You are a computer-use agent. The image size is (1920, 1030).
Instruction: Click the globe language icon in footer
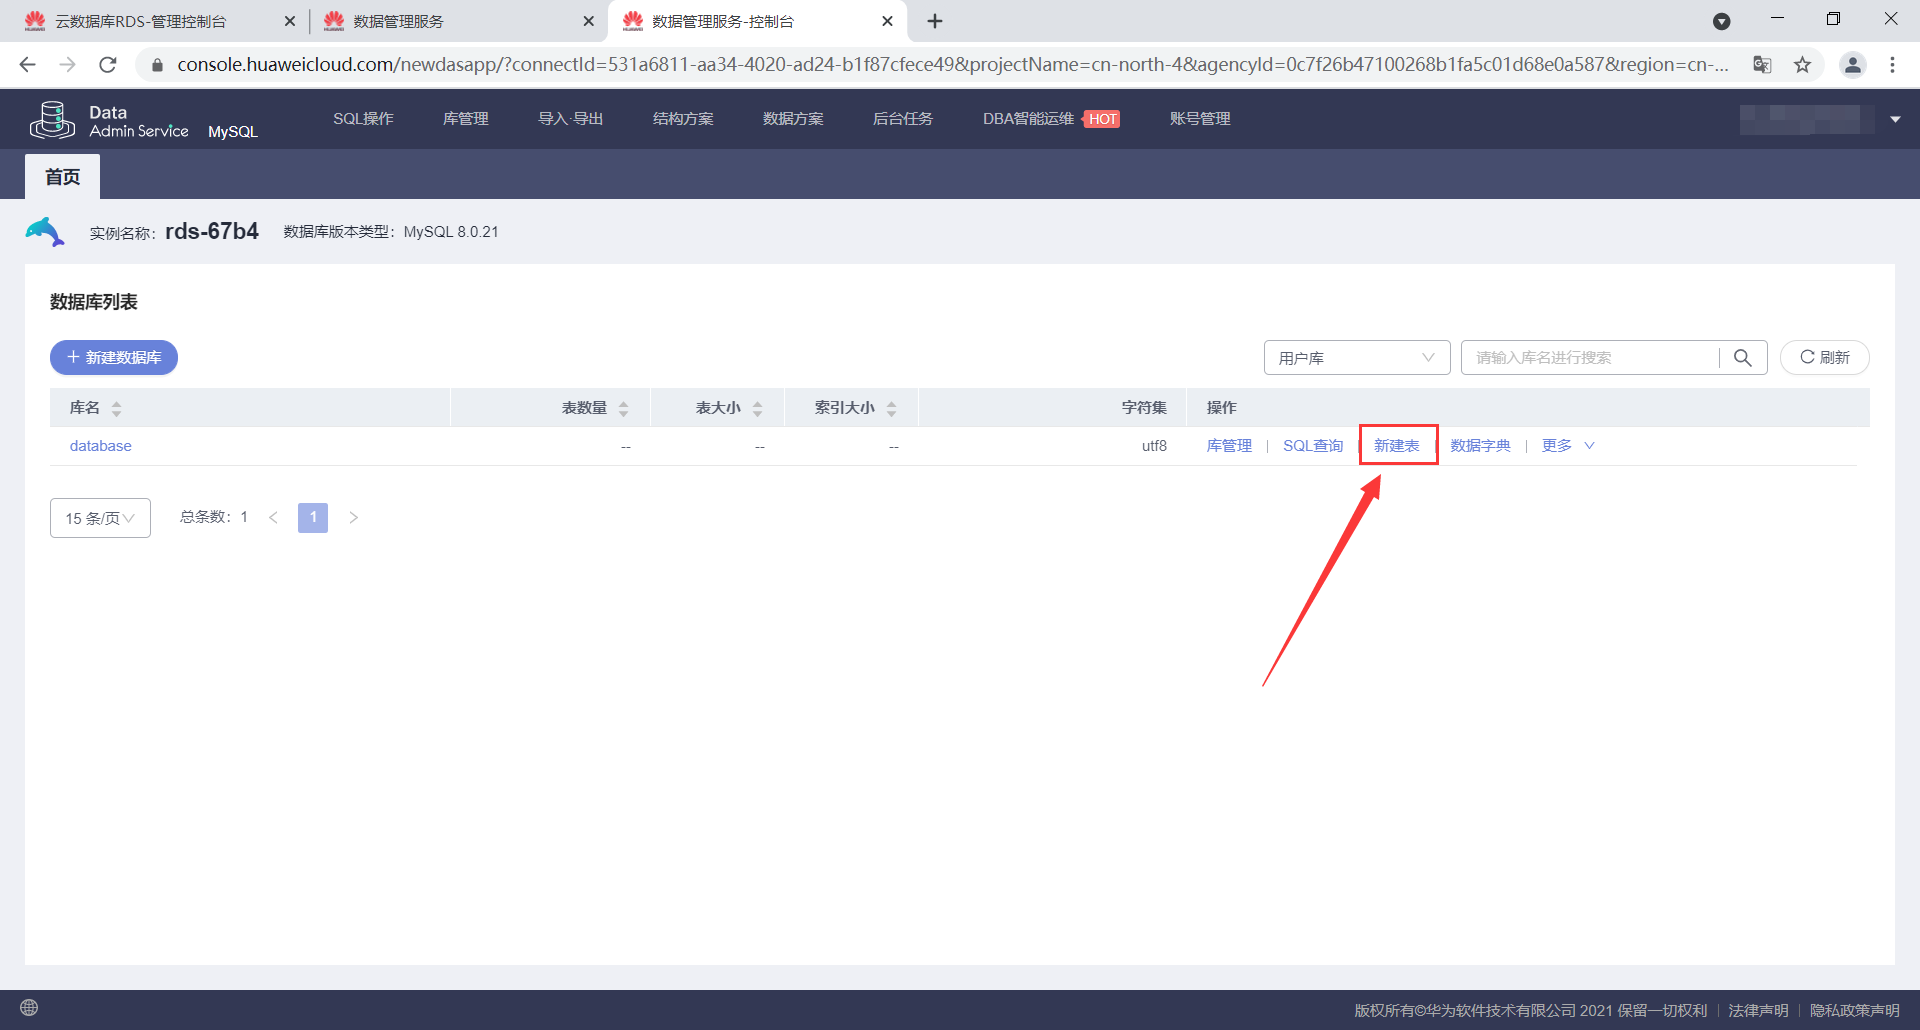(29, 1008)
